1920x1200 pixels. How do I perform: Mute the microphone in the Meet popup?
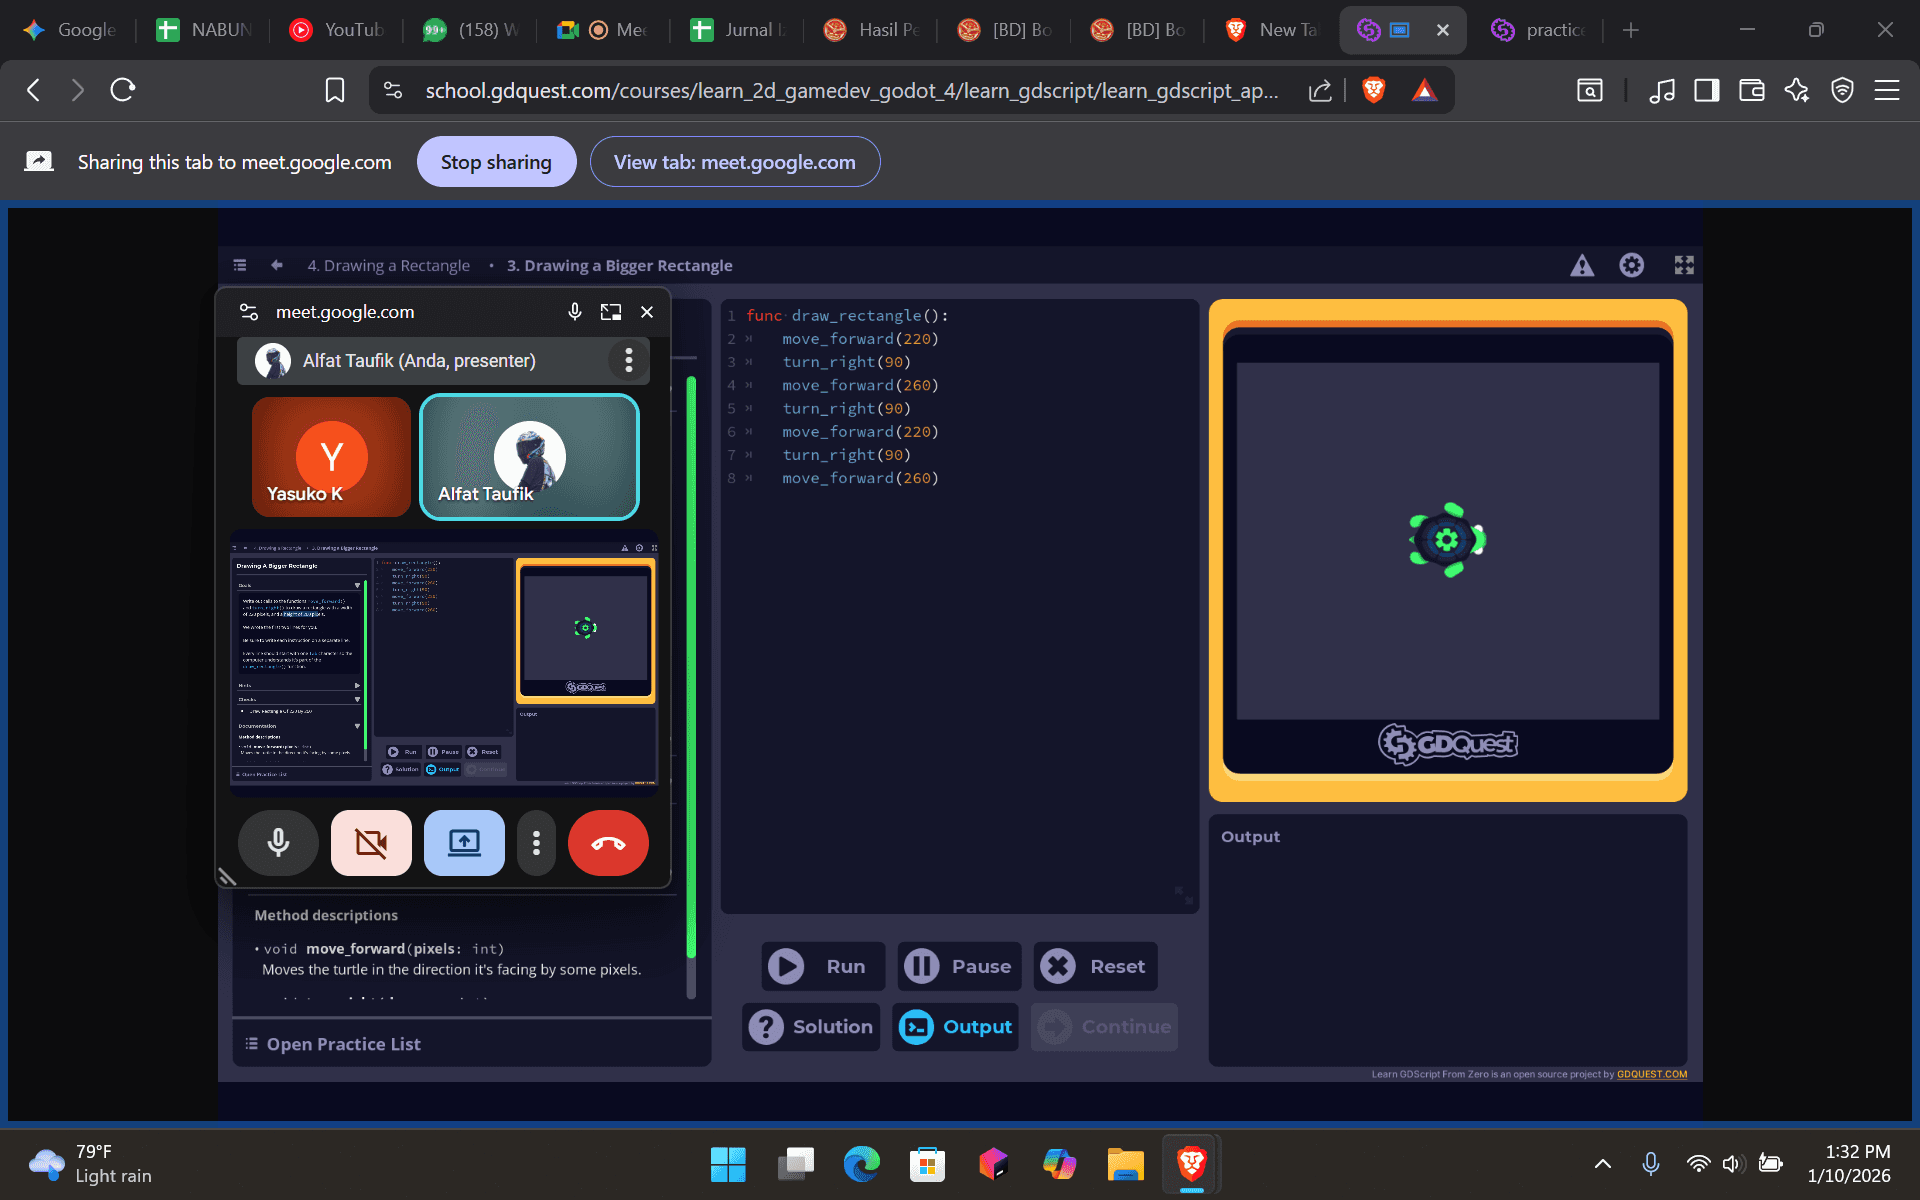pos(278,843)
